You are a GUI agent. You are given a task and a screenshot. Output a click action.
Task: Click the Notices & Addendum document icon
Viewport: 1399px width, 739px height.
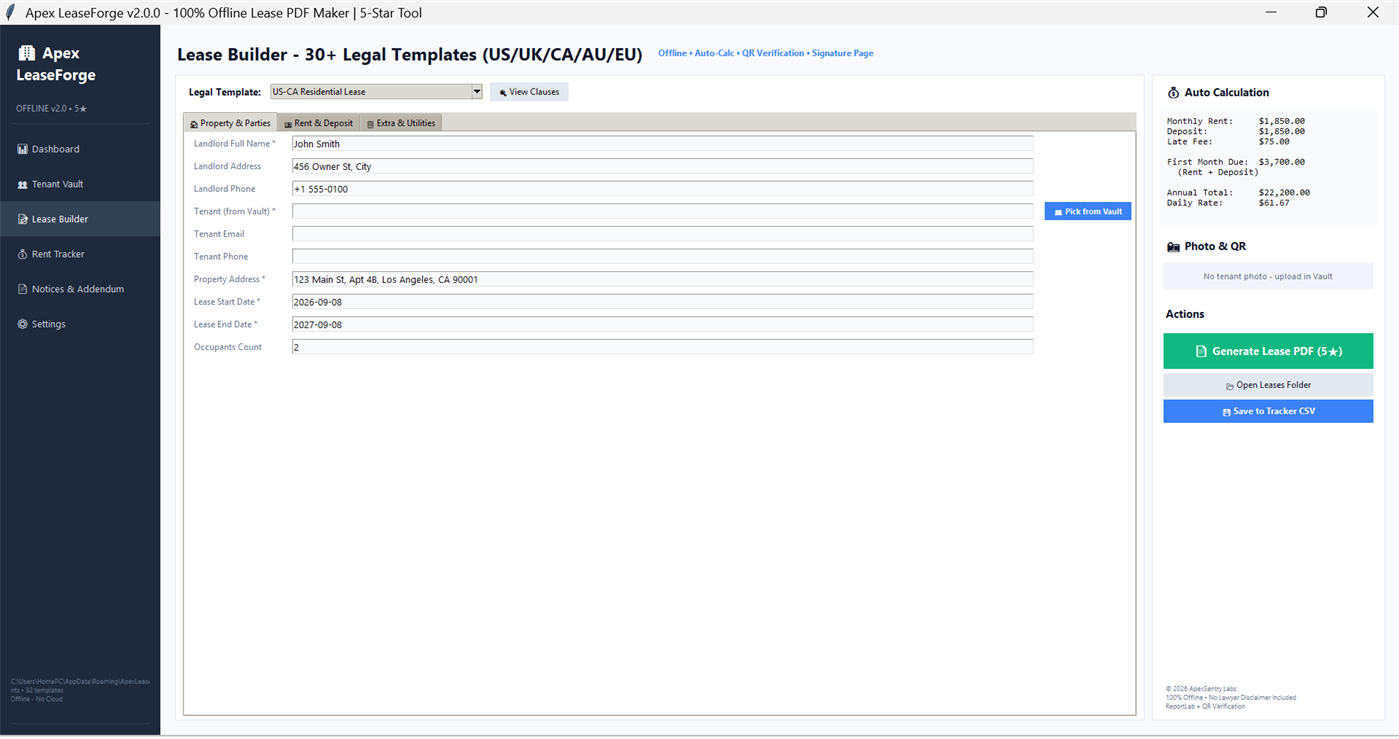22,289
